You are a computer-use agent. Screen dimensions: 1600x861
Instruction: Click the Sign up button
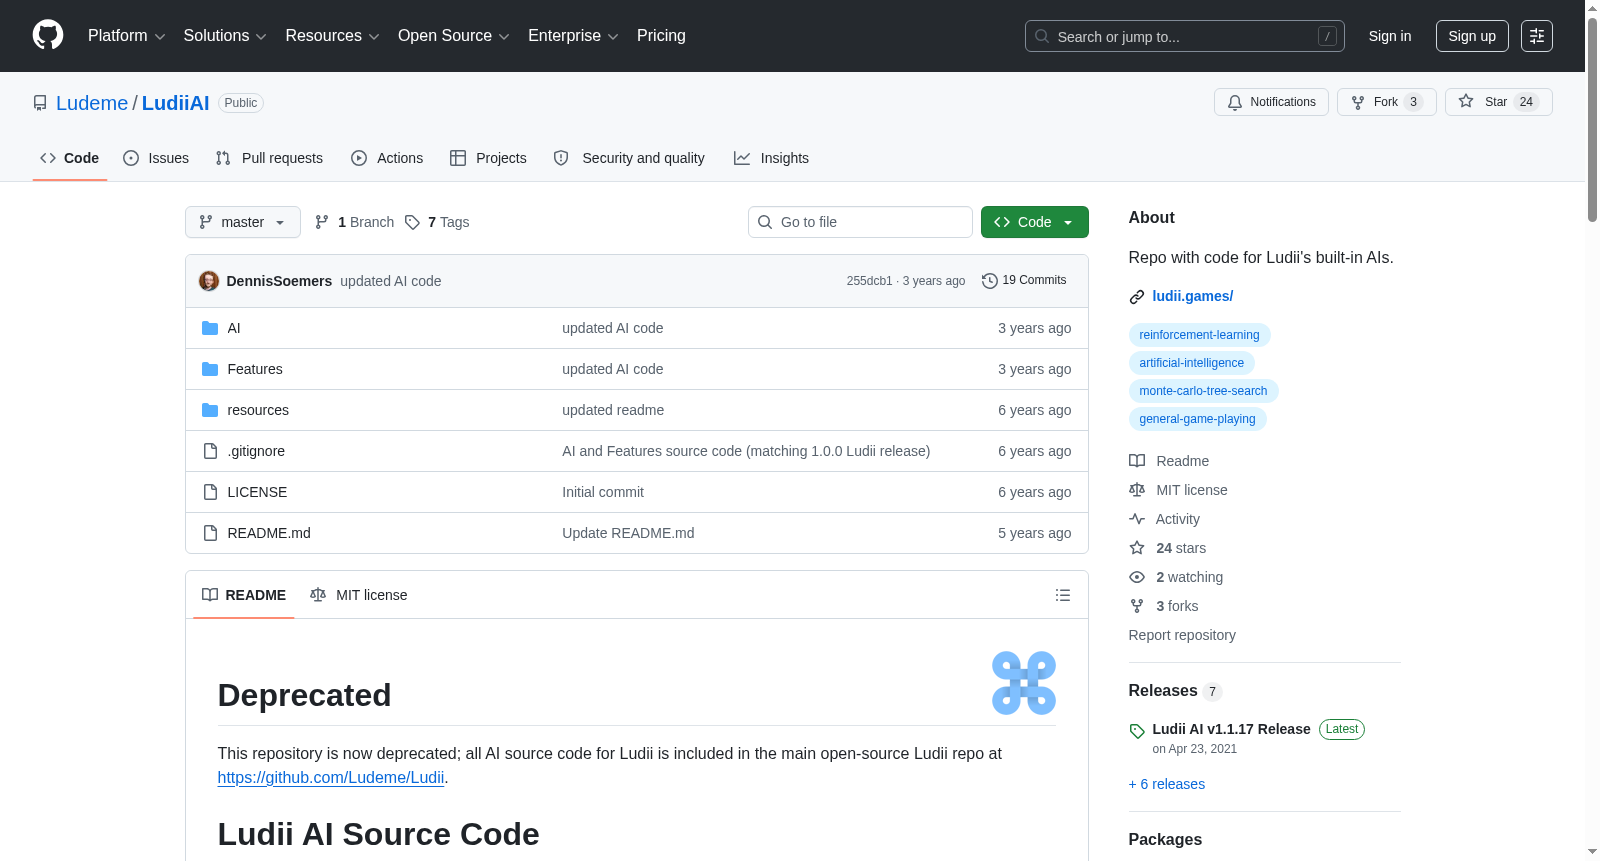1472,36
